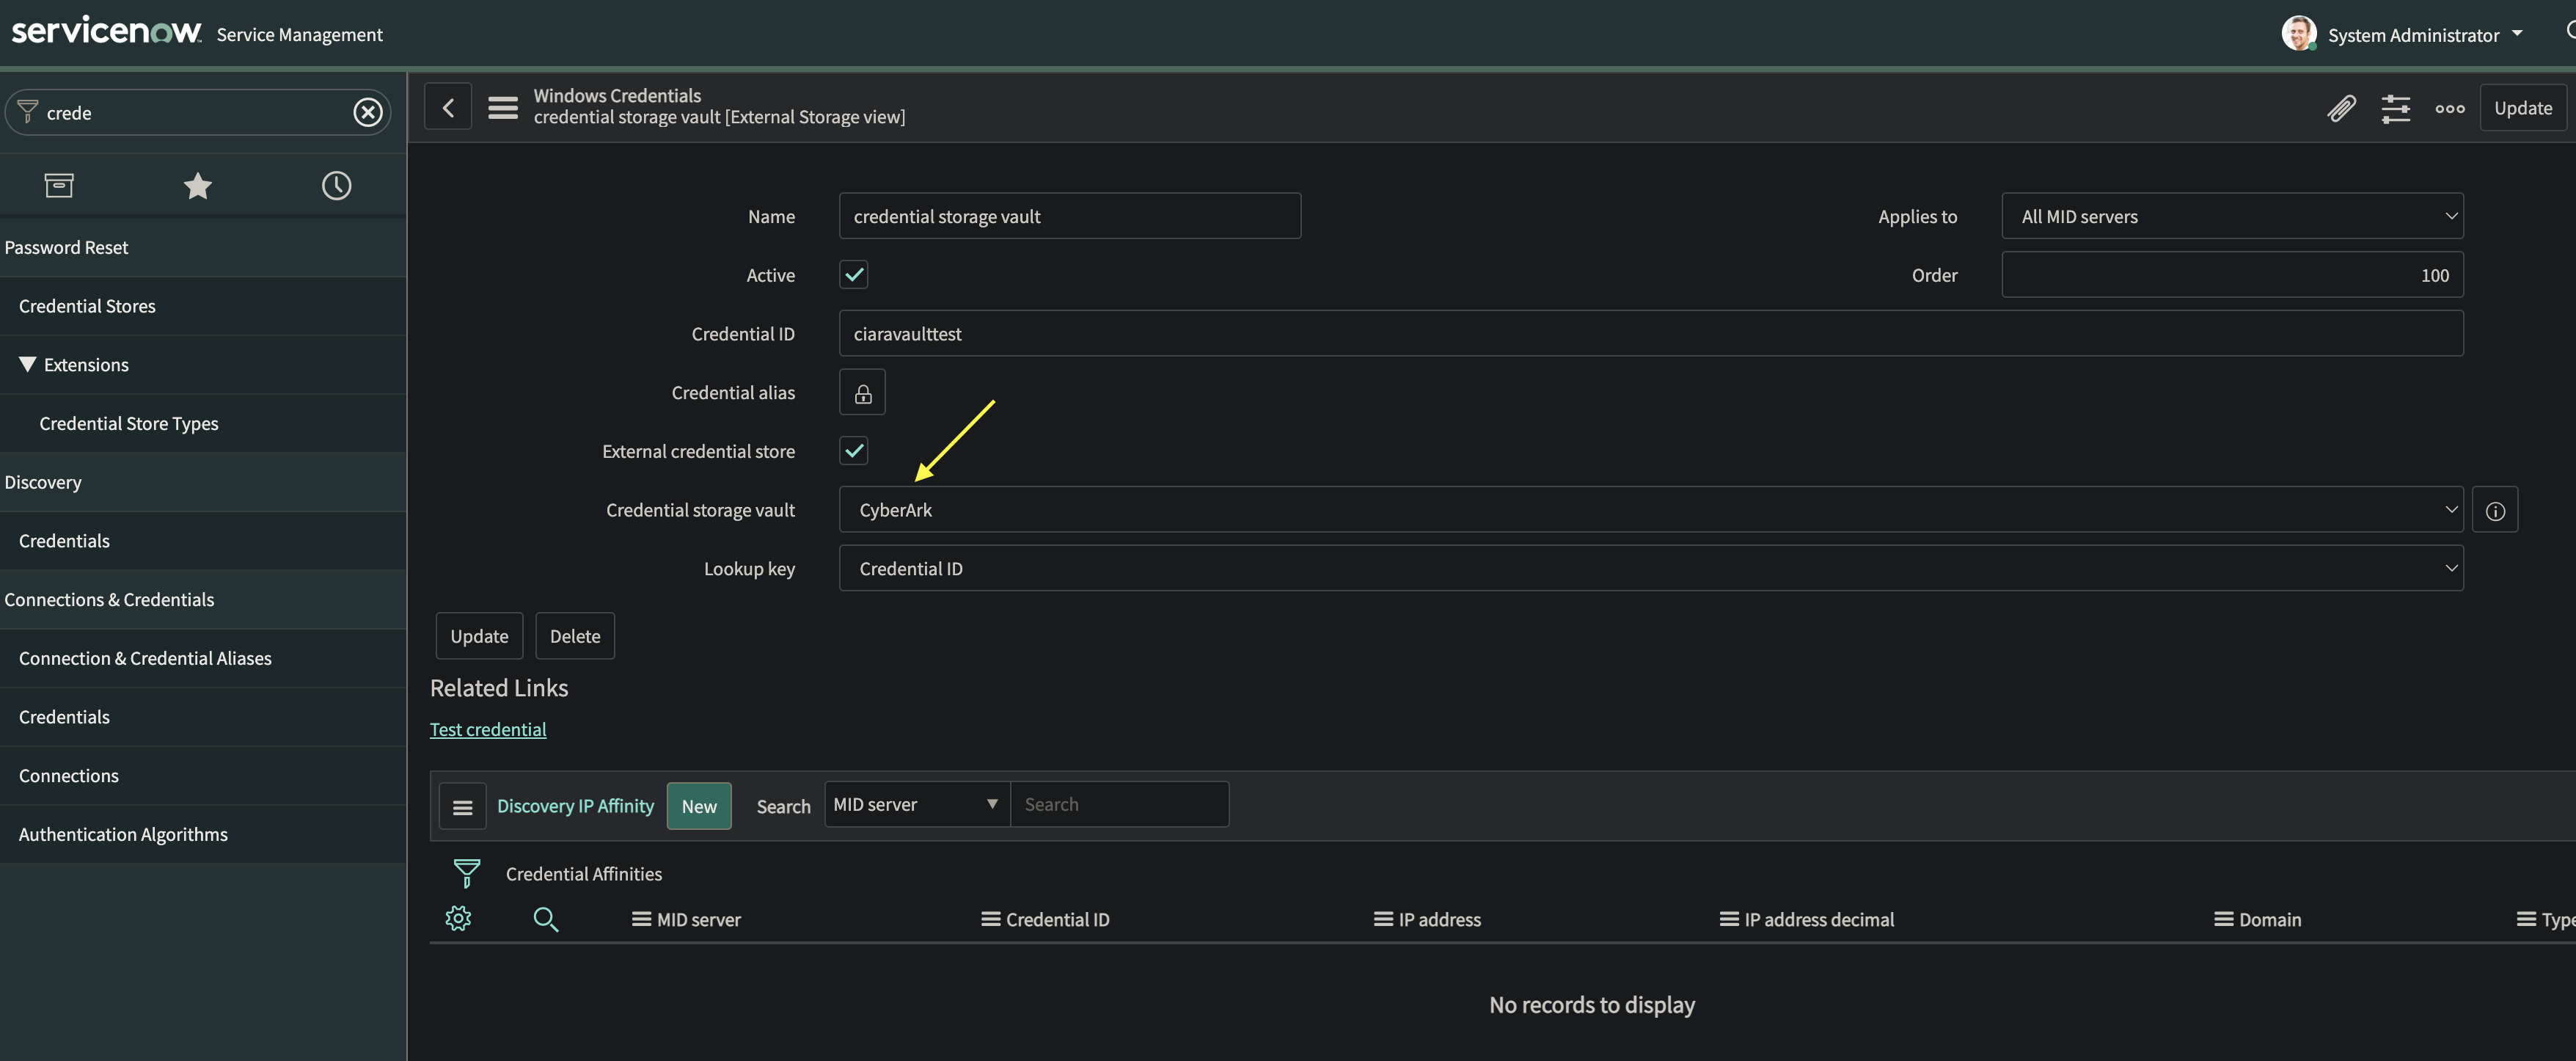The width and height of the screenshot is (2576, 1061).
Task: Click New in Discovery IP Affinity list
Action: [x=699, y=806]
